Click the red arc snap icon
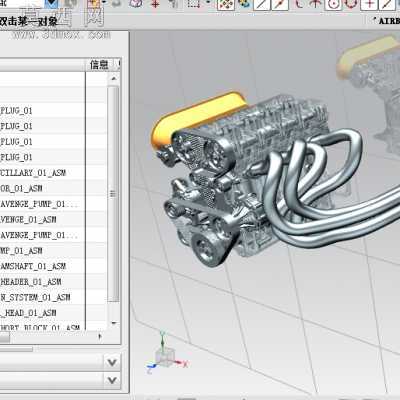 [x=299, y=4]
